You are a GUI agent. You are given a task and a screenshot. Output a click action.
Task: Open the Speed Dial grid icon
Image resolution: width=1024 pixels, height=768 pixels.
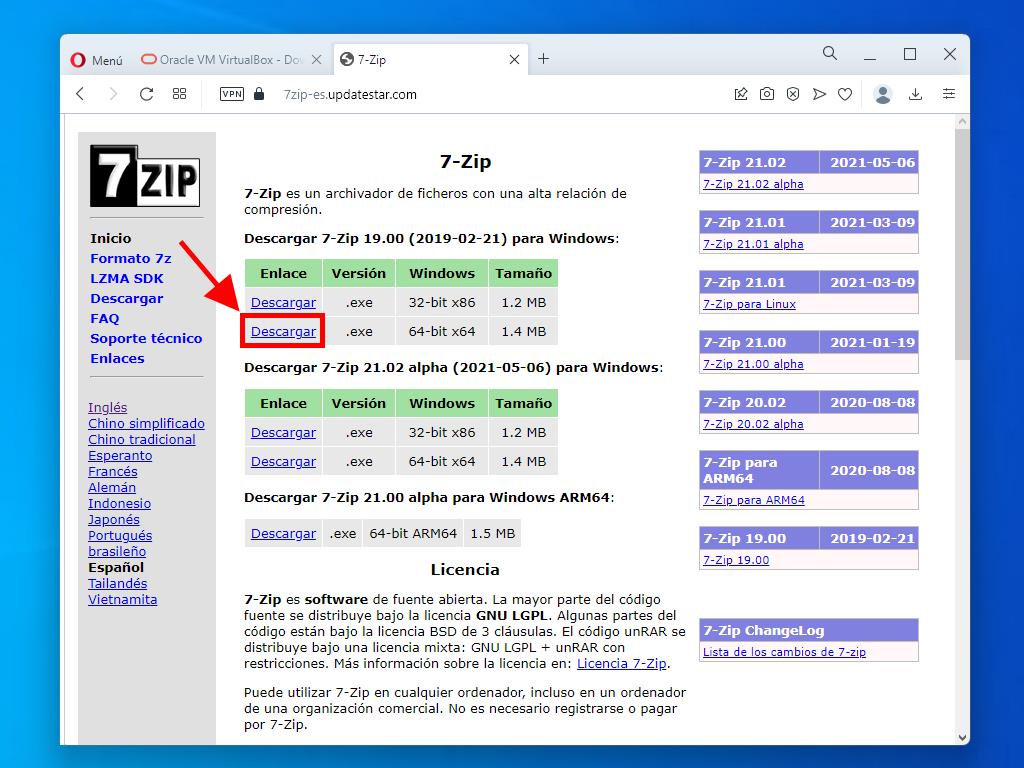[180, 94]
